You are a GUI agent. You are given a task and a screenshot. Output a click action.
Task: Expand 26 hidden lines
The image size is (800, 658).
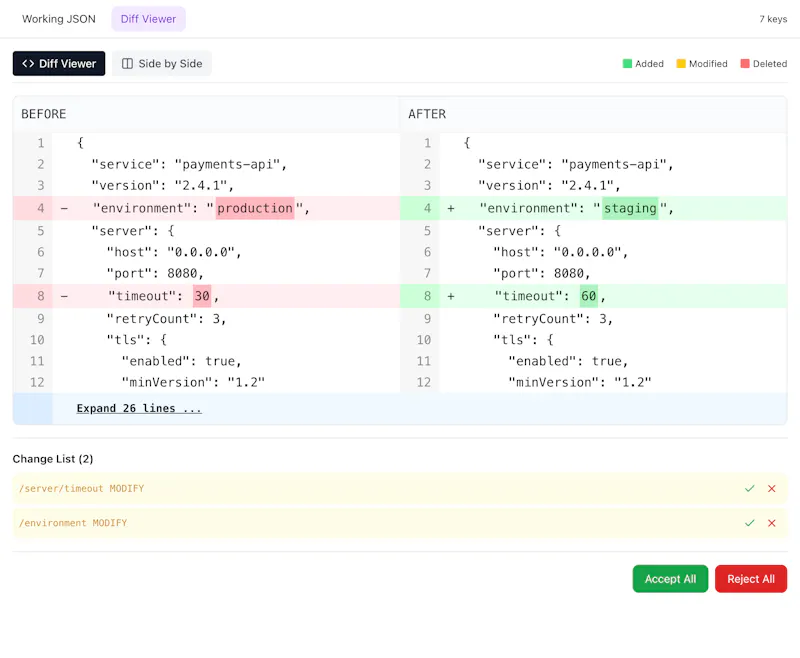tap(139, 409)
